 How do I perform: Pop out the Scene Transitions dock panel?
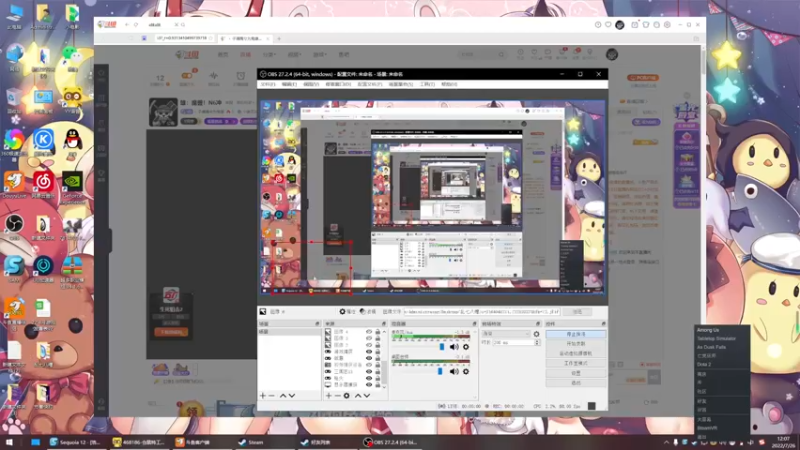click(538, 324)
